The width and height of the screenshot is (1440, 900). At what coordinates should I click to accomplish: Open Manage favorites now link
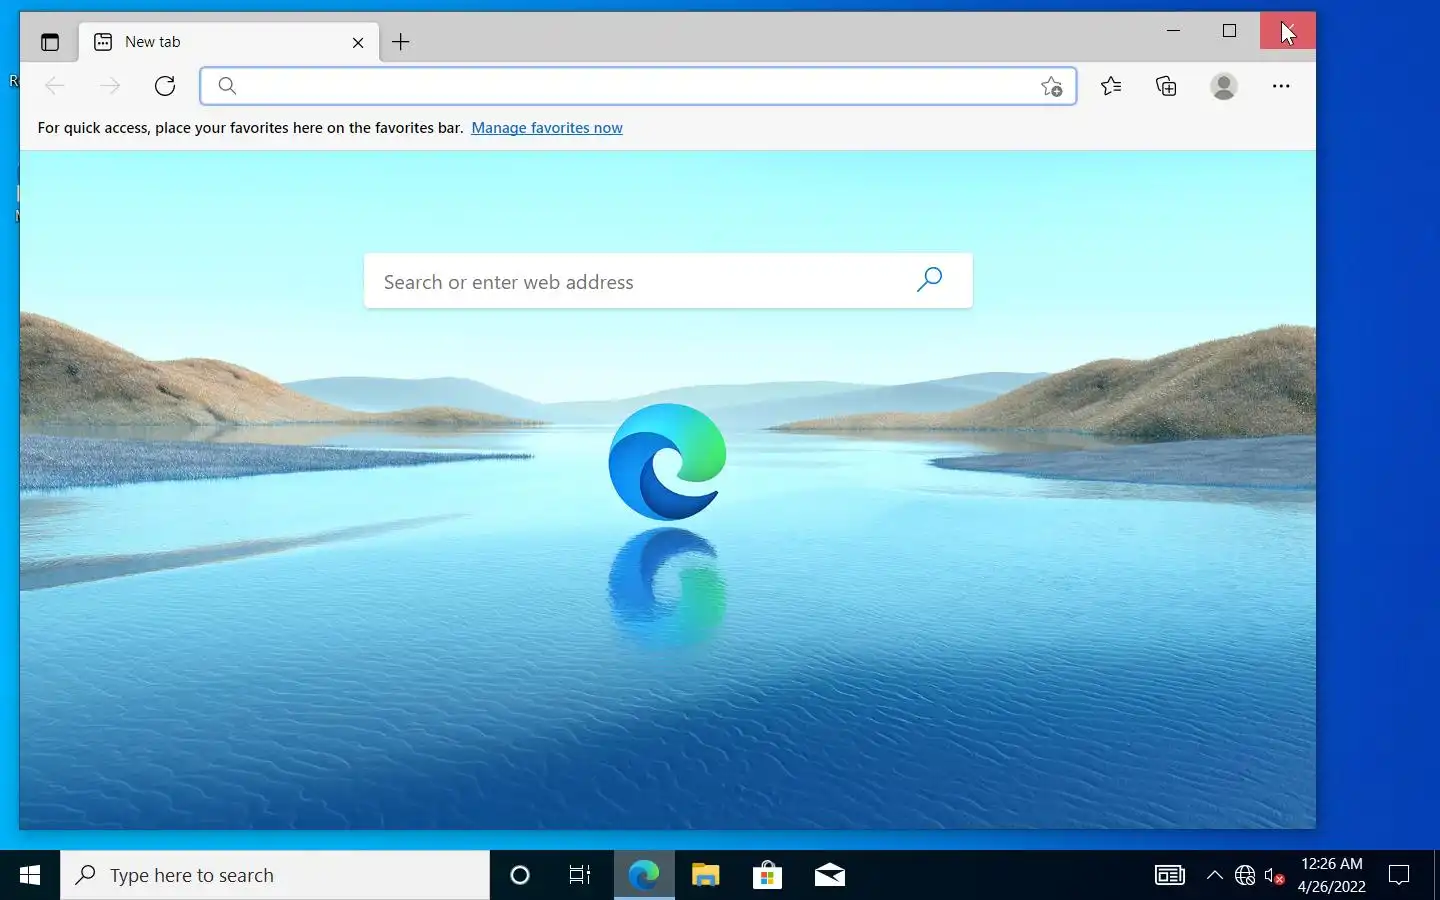547,128
